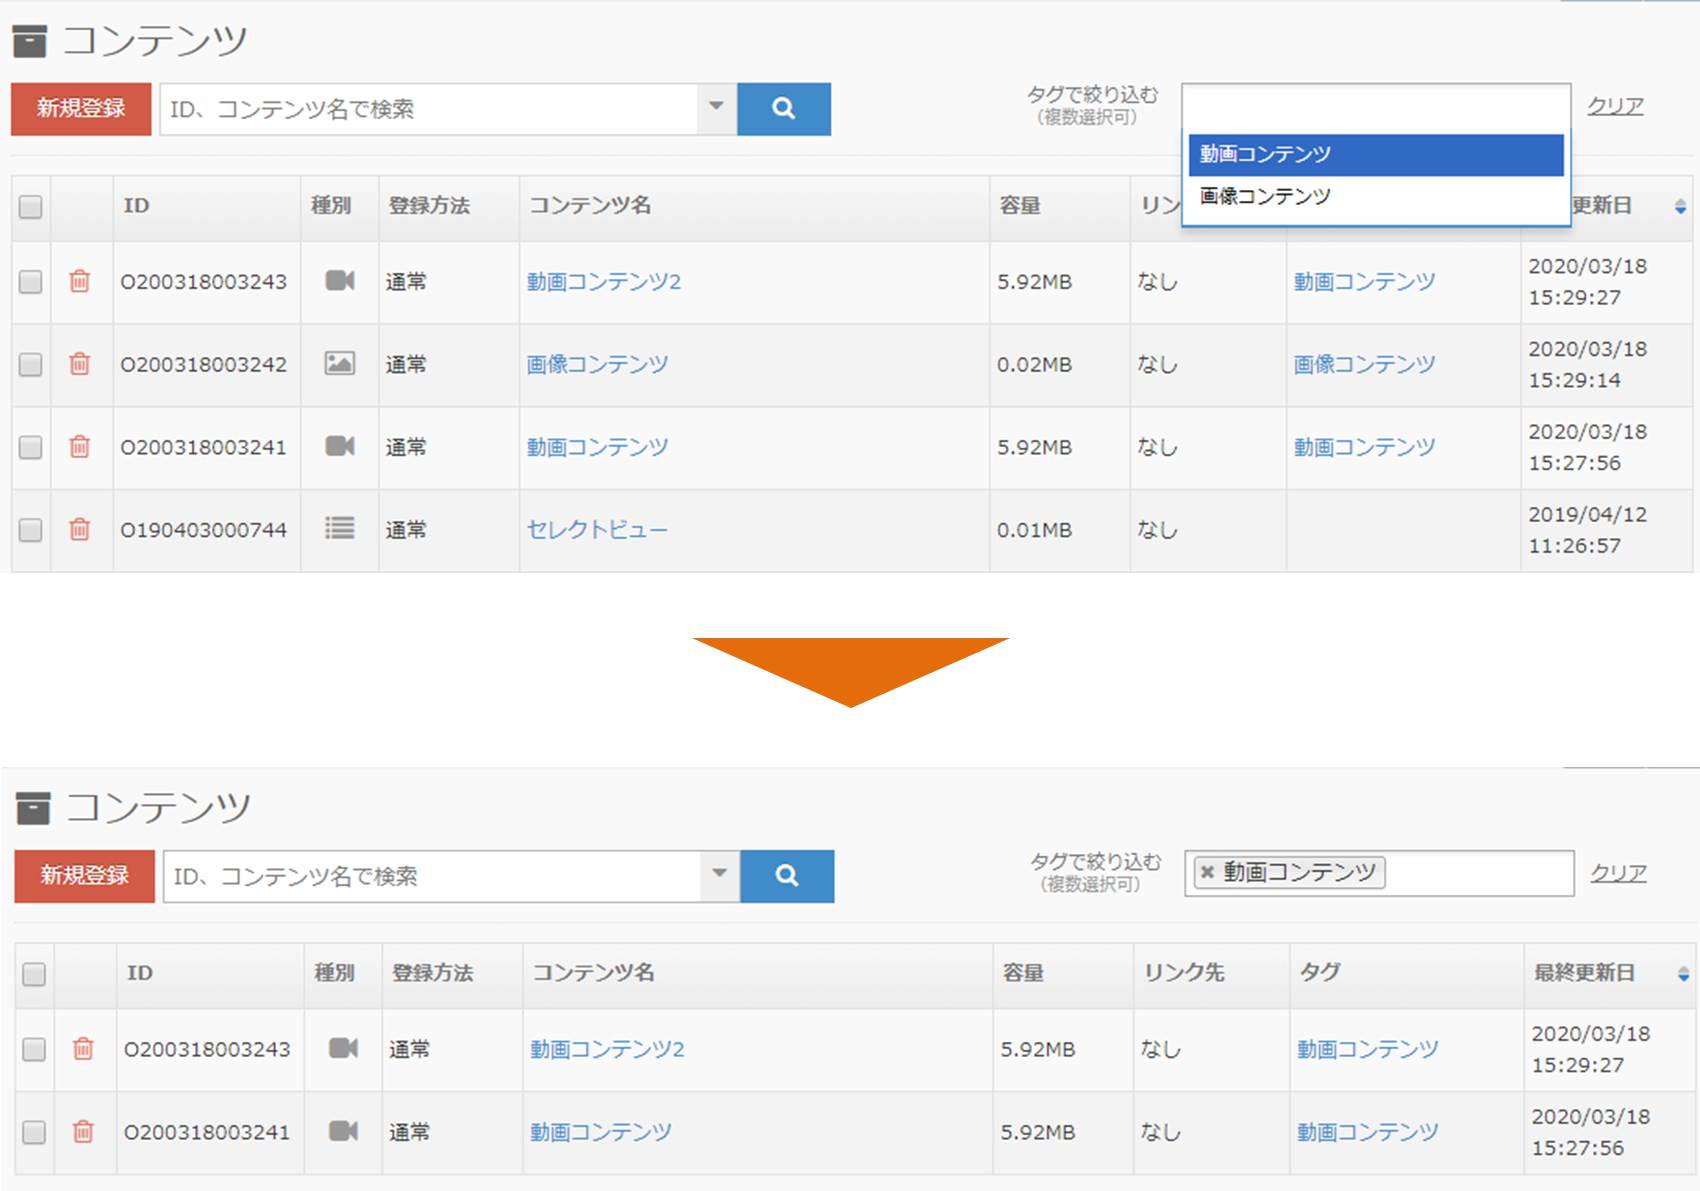Remove the 動画コンテンツ tag chip with x

click(x=1207, y=872)
